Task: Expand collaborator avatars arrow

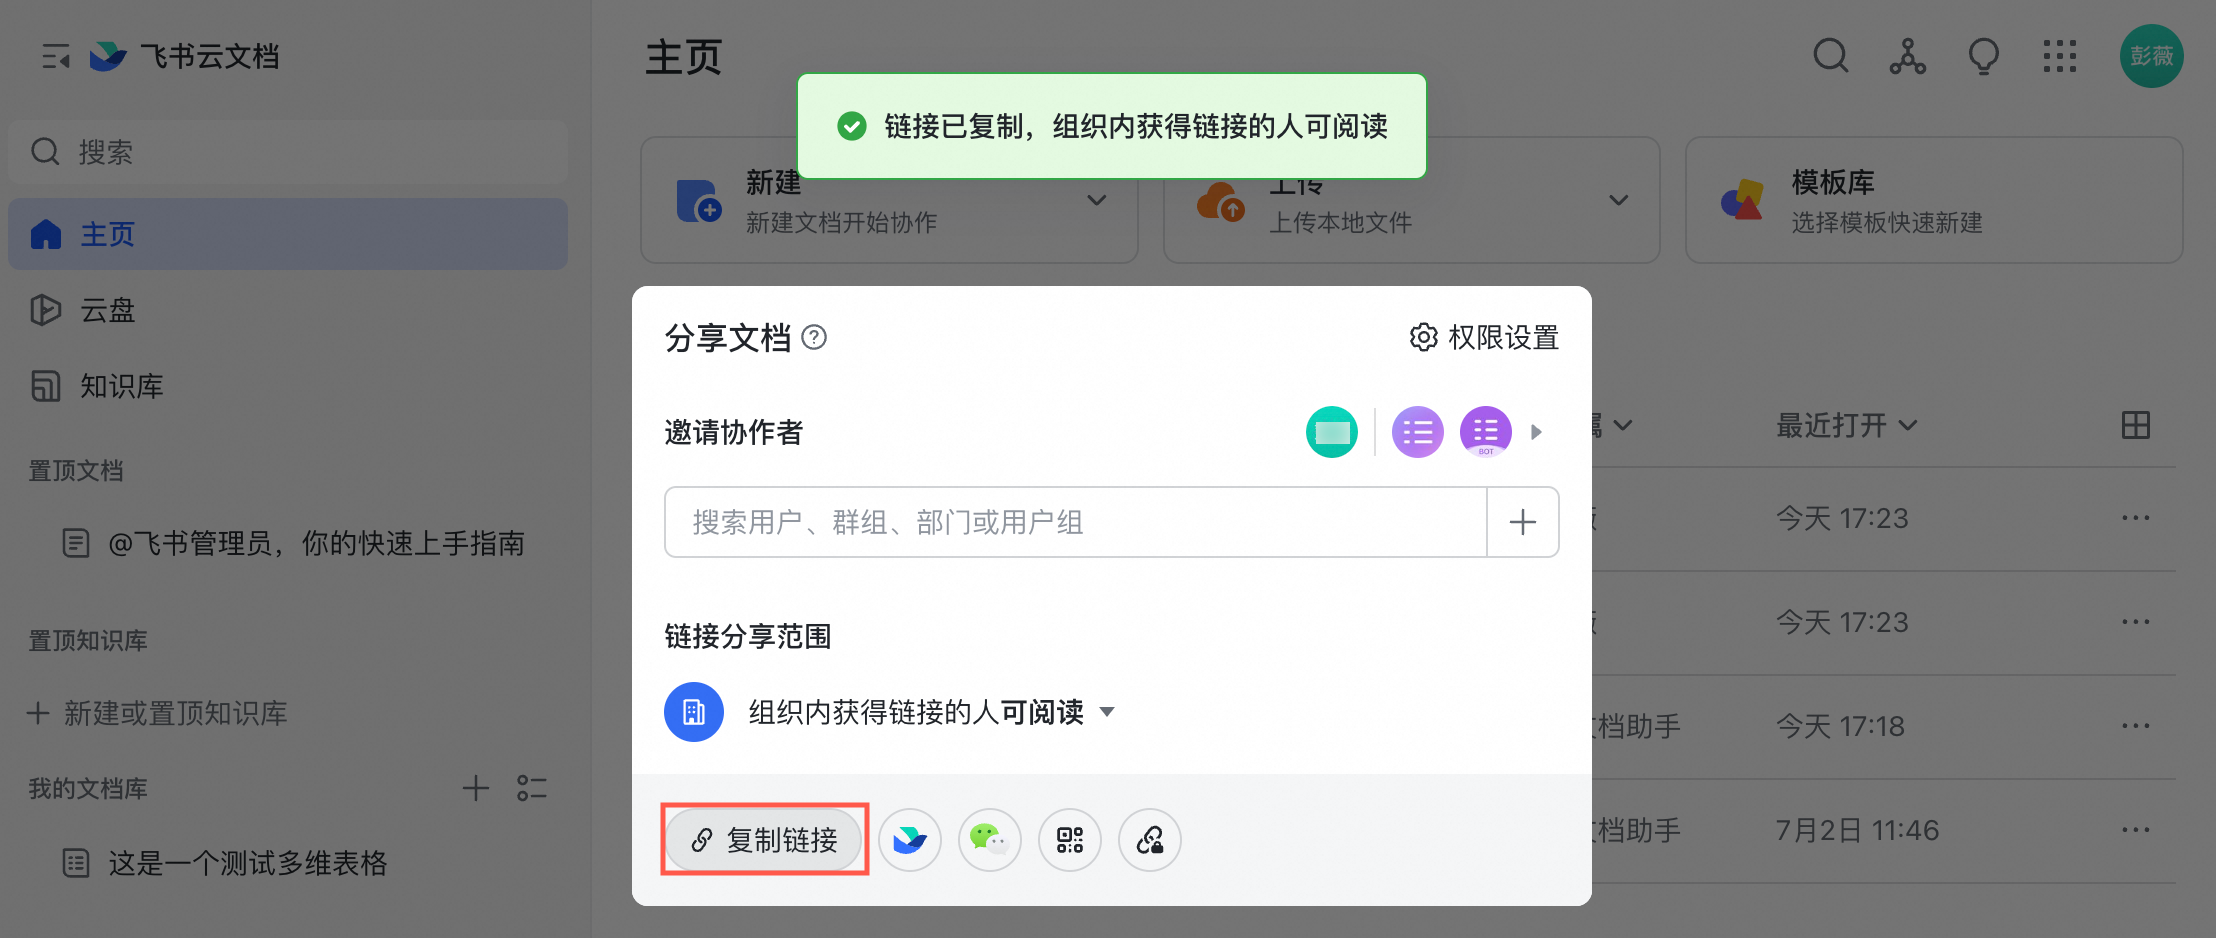Action: [1537, 432]
